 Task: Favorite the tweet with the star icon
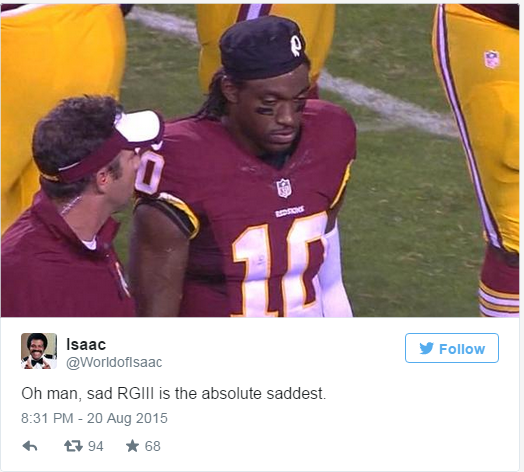(x=132, y=446)
